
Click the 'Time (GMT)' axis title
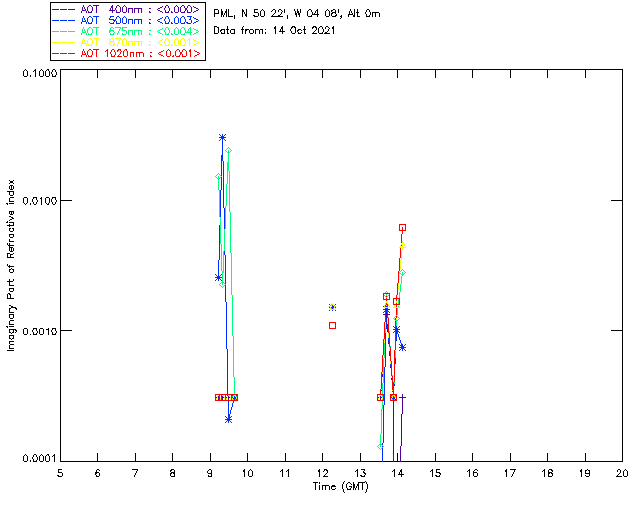(x=340, y=487)
